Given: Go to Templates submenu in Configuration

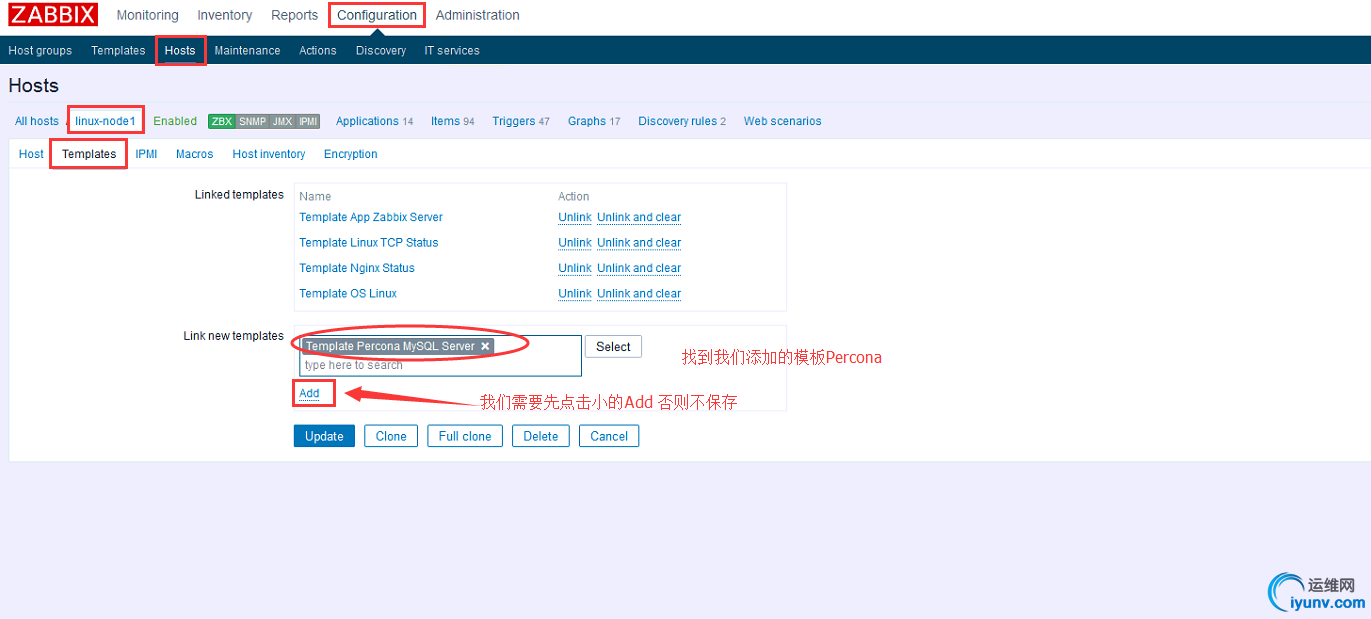Looking at the screenshot, I should click(118, 50).
